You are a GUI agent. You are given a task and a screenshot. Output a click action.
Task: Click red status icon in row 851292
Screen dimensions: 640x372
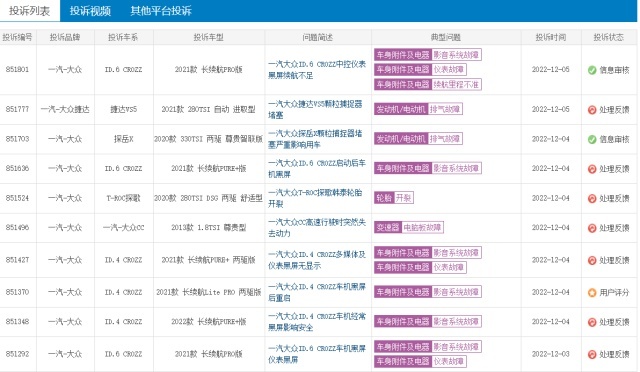coord(592,354)
